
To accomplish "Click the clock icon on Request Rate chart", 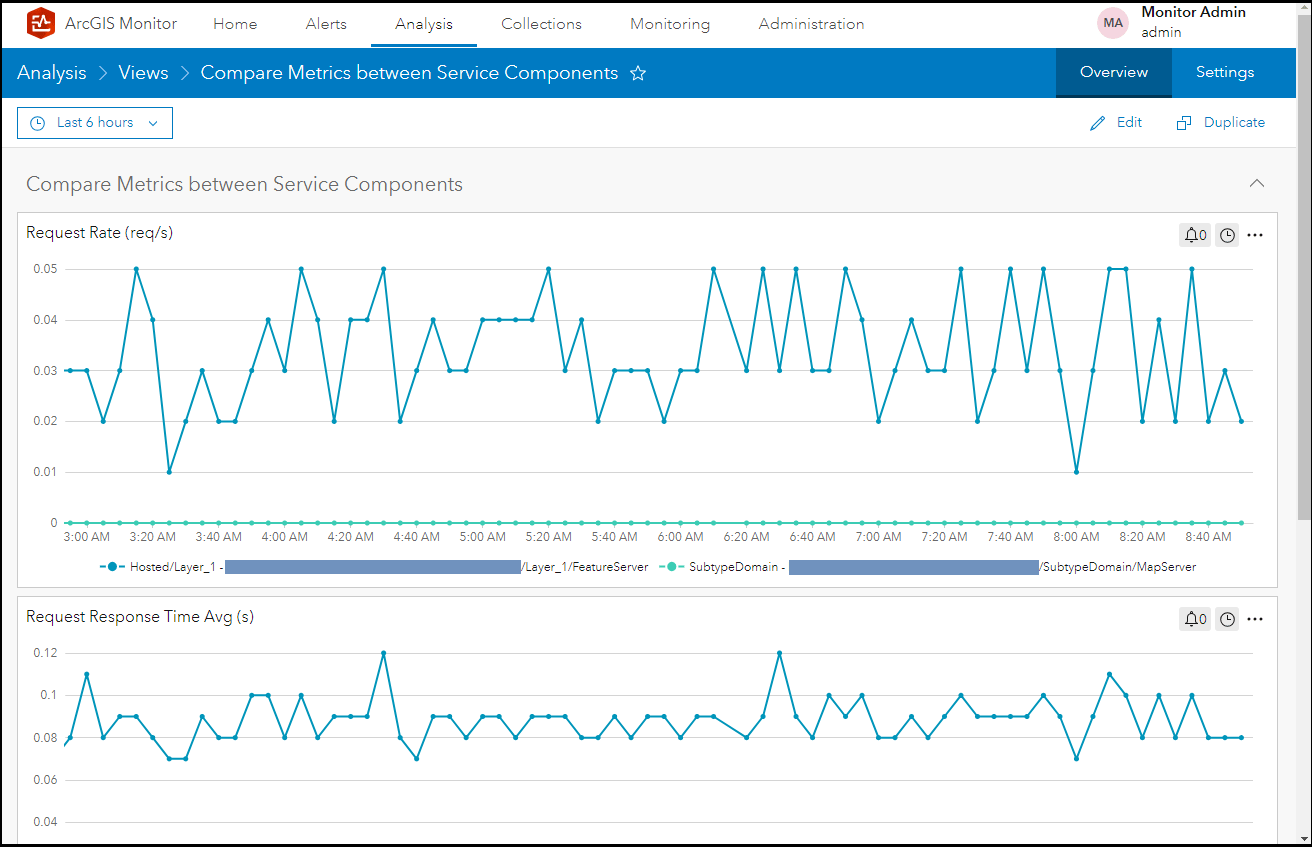I will pyautogui.click(x=1227, y=235).
